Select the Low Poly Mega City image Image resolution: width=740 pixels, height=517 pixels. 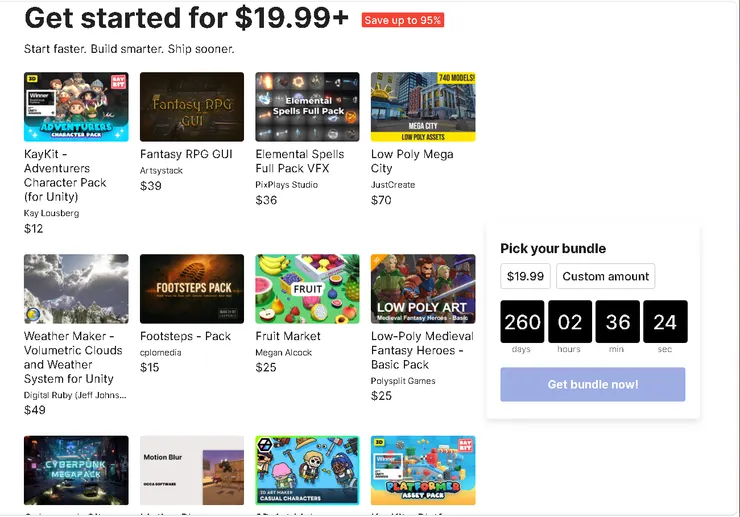pyautogui.click(x=423, y=107)
